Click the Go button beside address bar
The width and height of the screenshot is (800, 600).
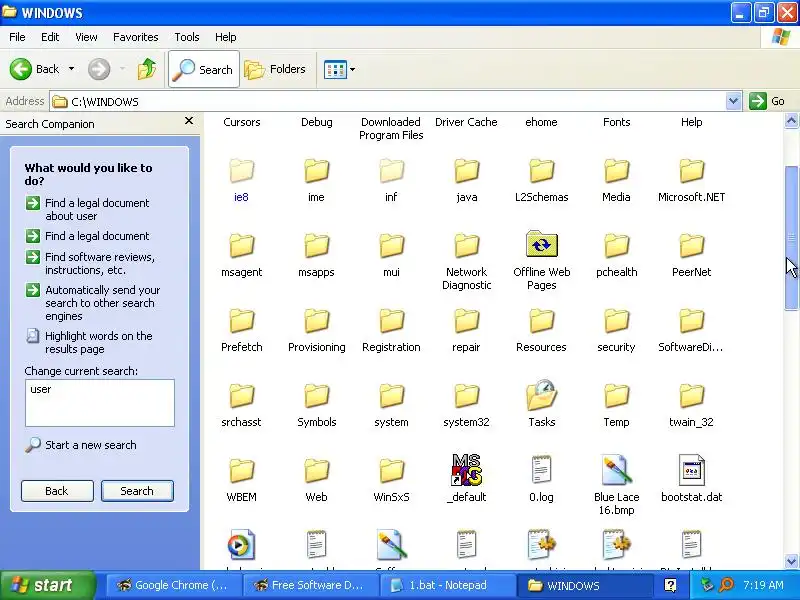tap(767, 101)
